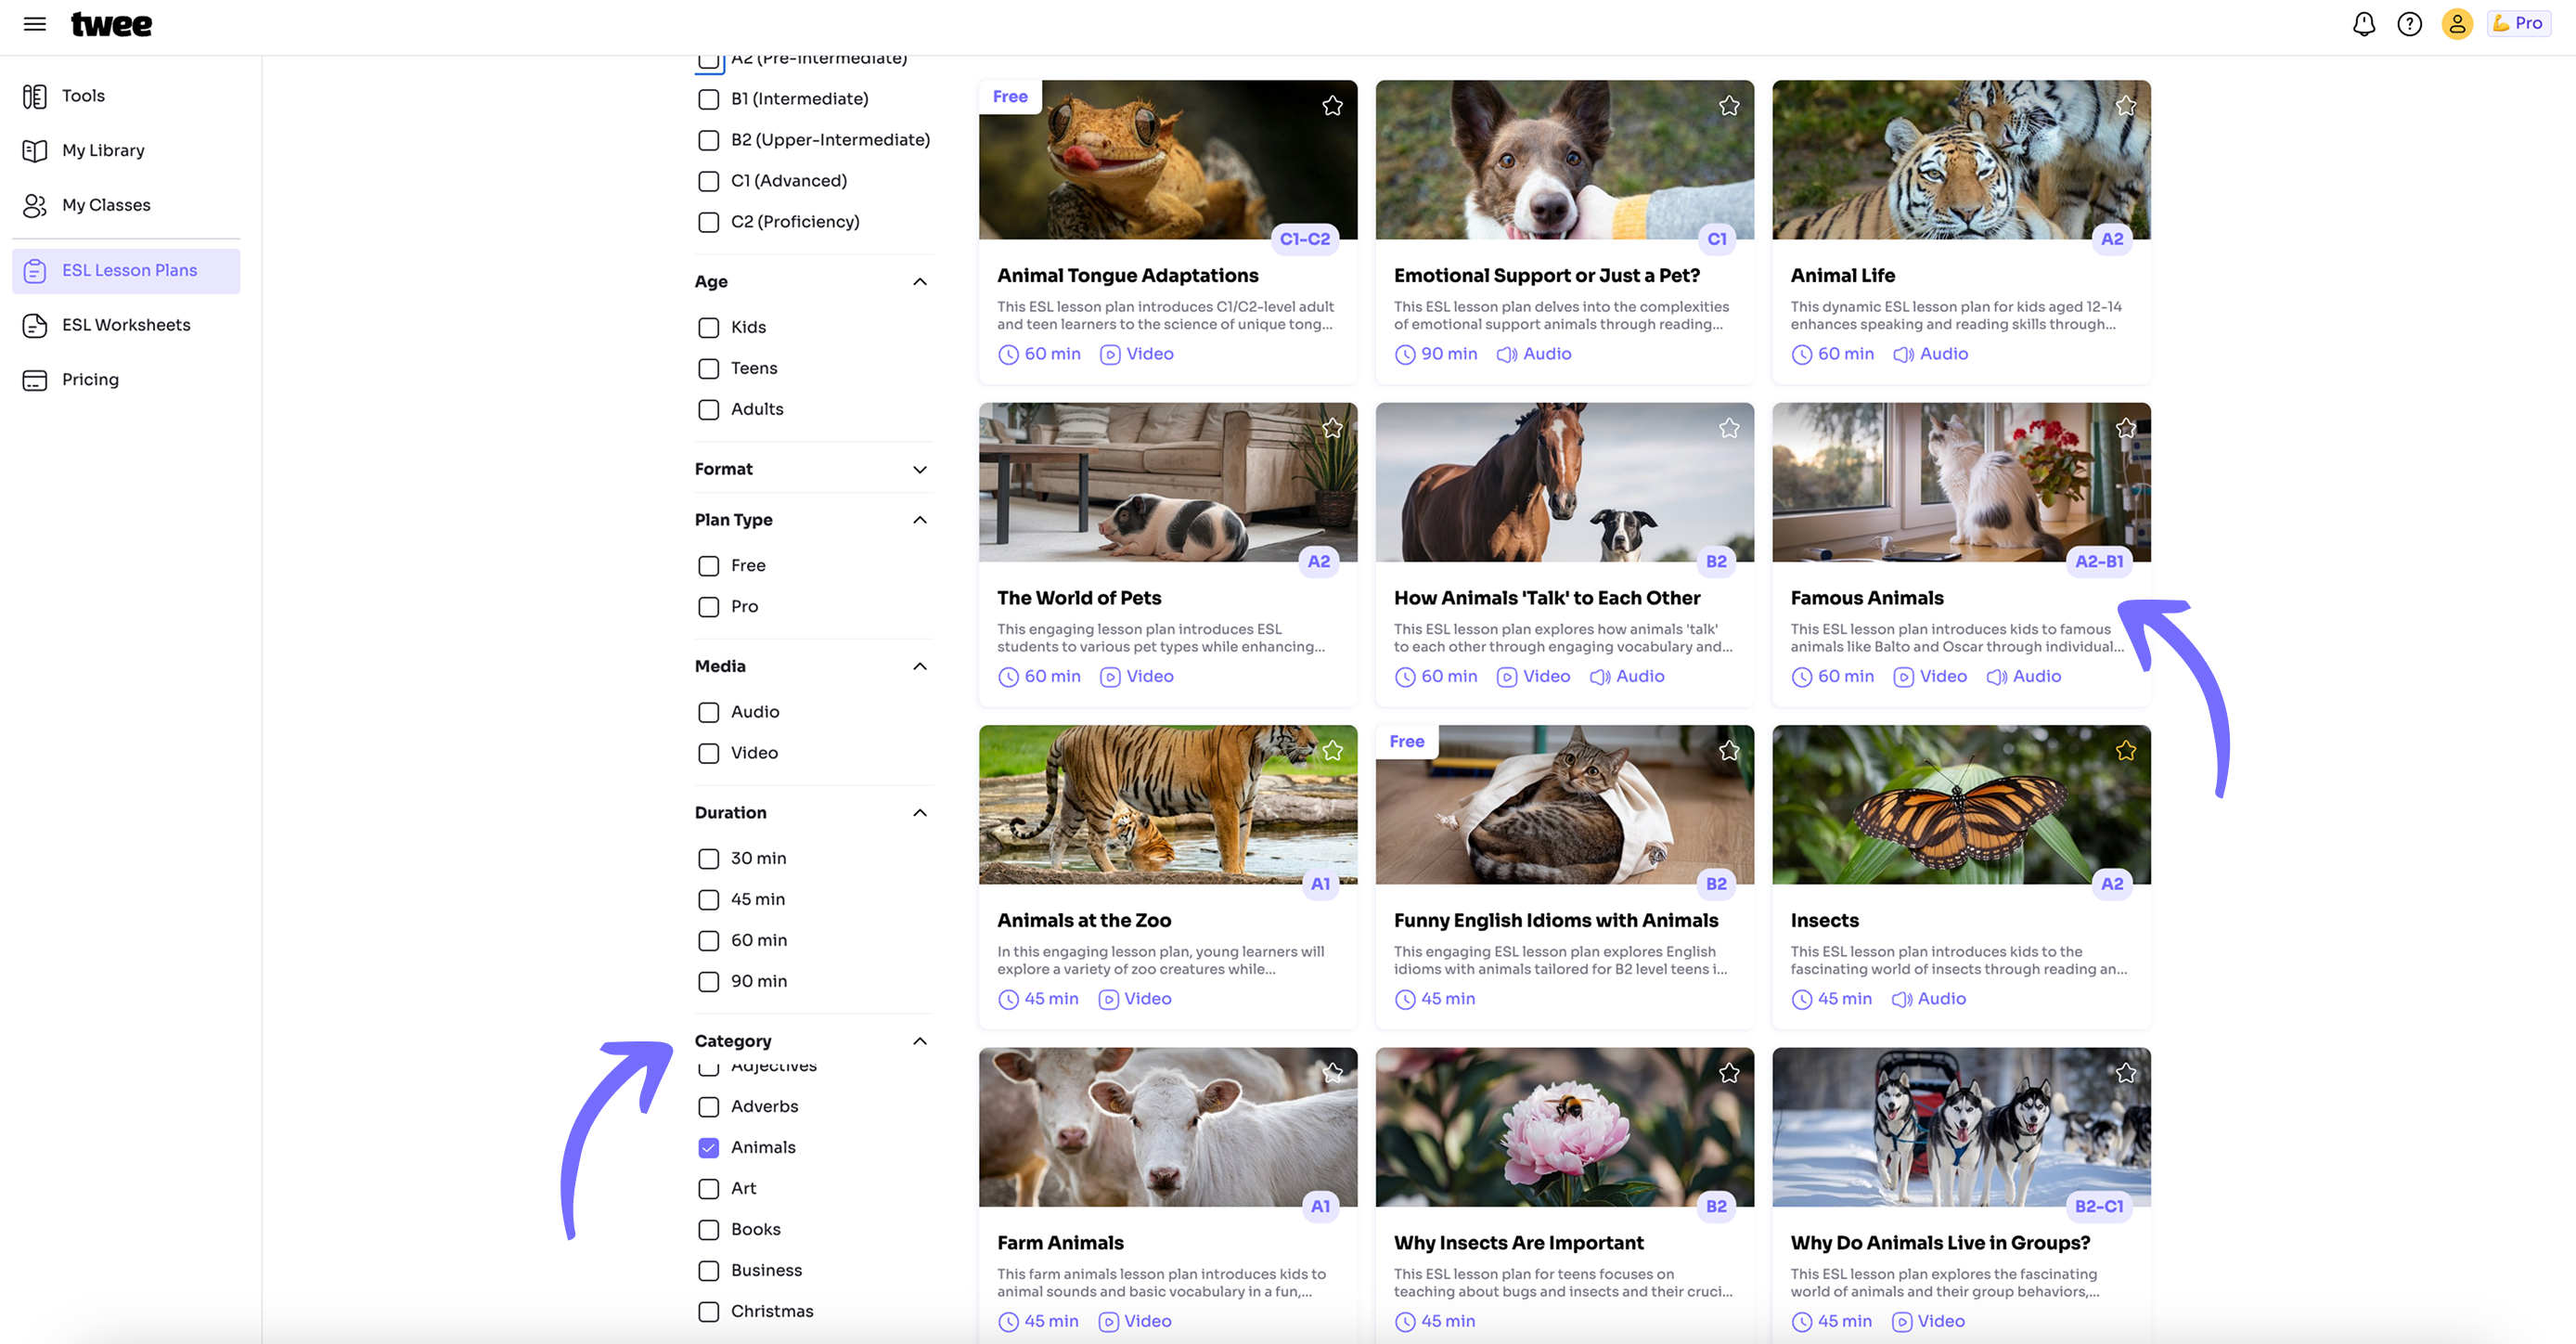Favorite the Animal Tongue Adaptations lesson star
This screenshot has height=1344, width=2576.
click(1332, 106)
